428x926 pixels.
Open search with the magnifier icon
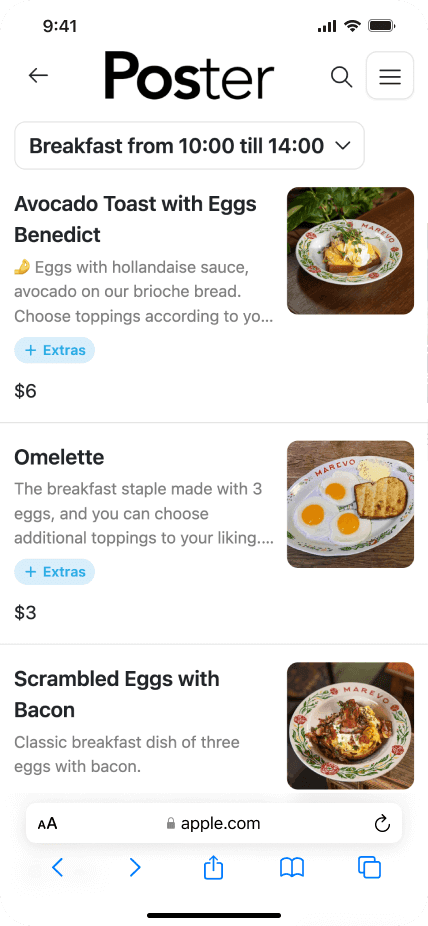point(341,77)
